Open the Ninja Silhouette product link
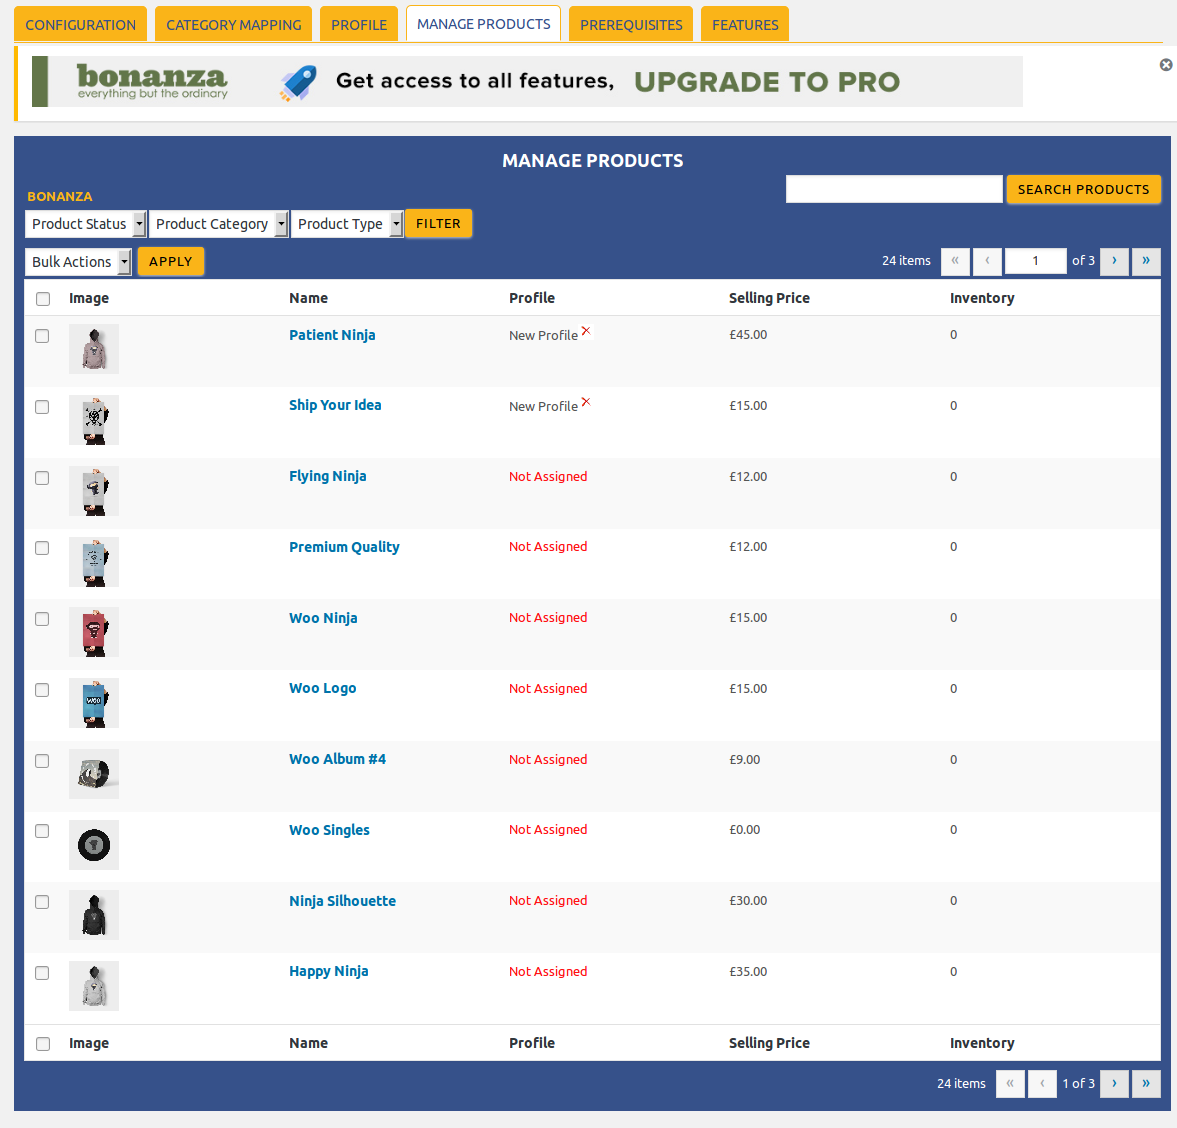The image size is (1177, 1128). 342,901
